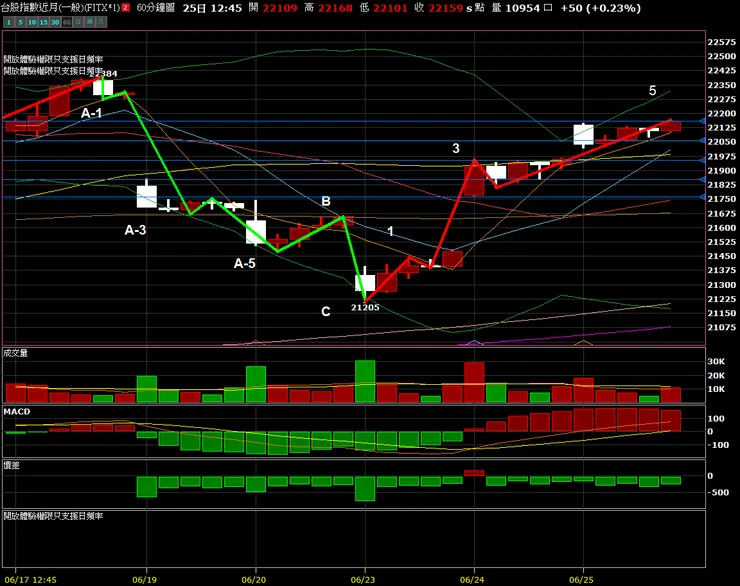Switch to the weekly (週) chart interval
This screenshot has height=586, width=740.
point(90,22)
